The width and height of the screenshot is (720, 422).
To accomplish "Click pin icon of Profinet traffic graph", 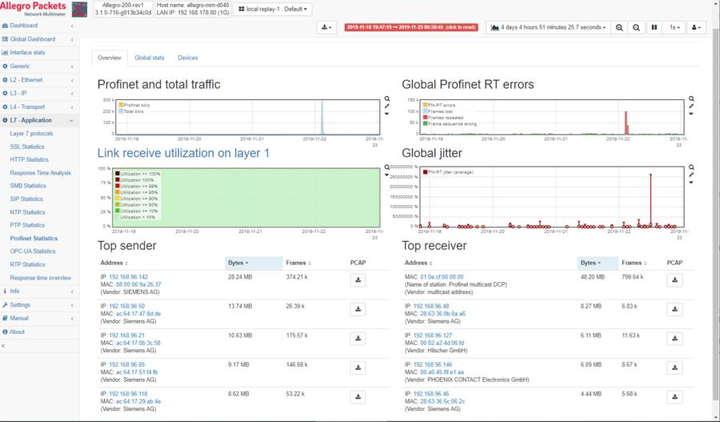I will coord(387,106).
